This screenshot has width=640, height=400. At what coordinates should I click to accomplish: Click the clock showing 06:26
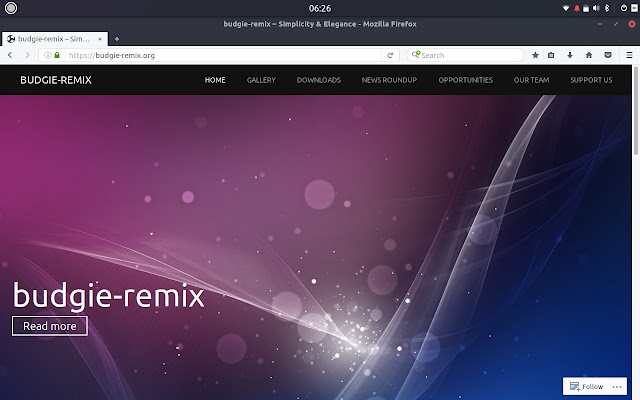click(320, 8)
